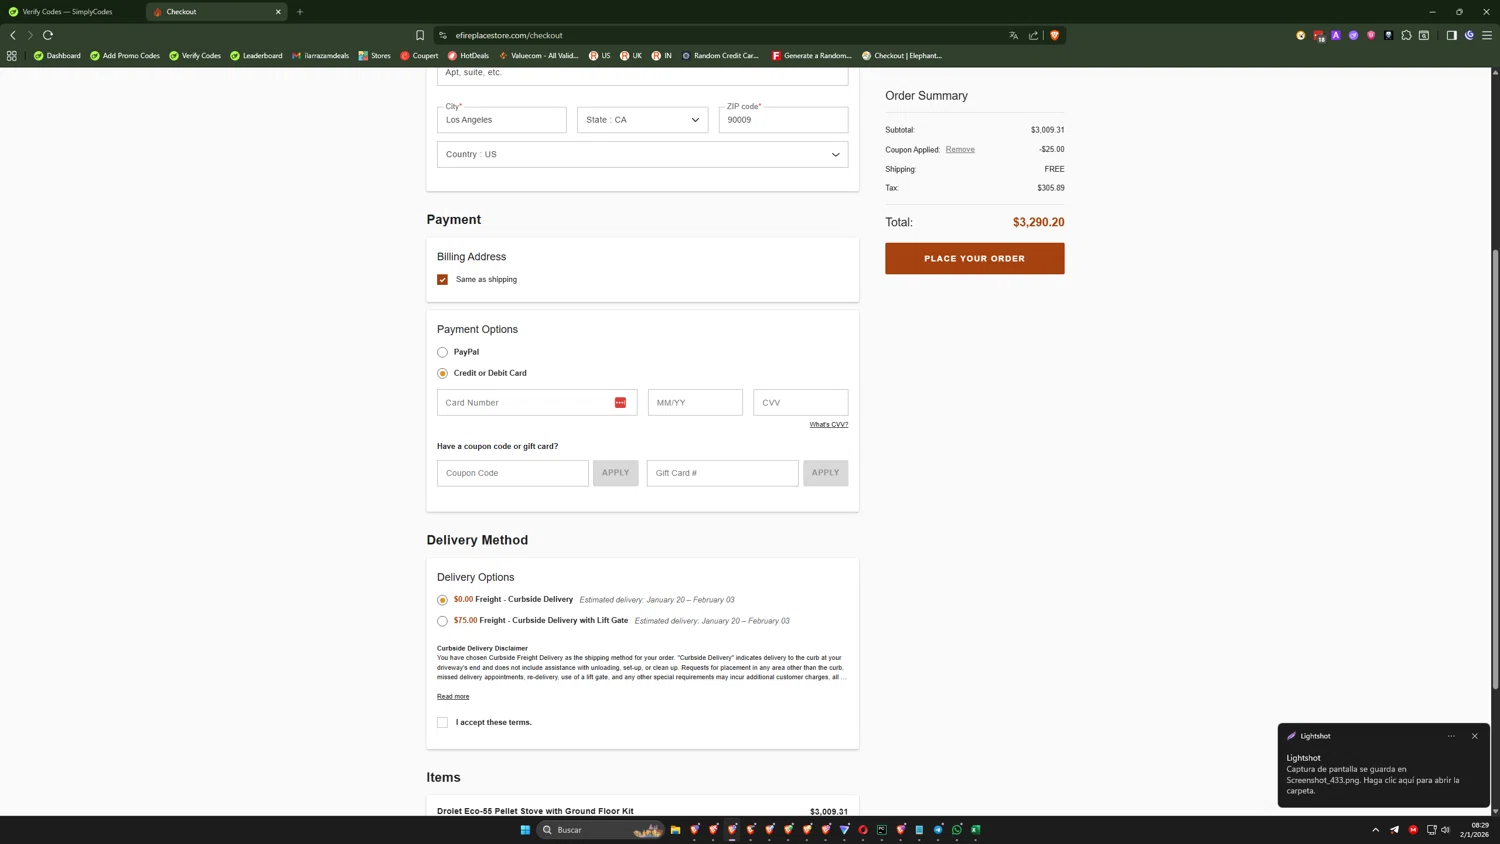Click the translate page icon in address bar
This screenshot has height=844, width=1500.
(x=1013, y=35)
